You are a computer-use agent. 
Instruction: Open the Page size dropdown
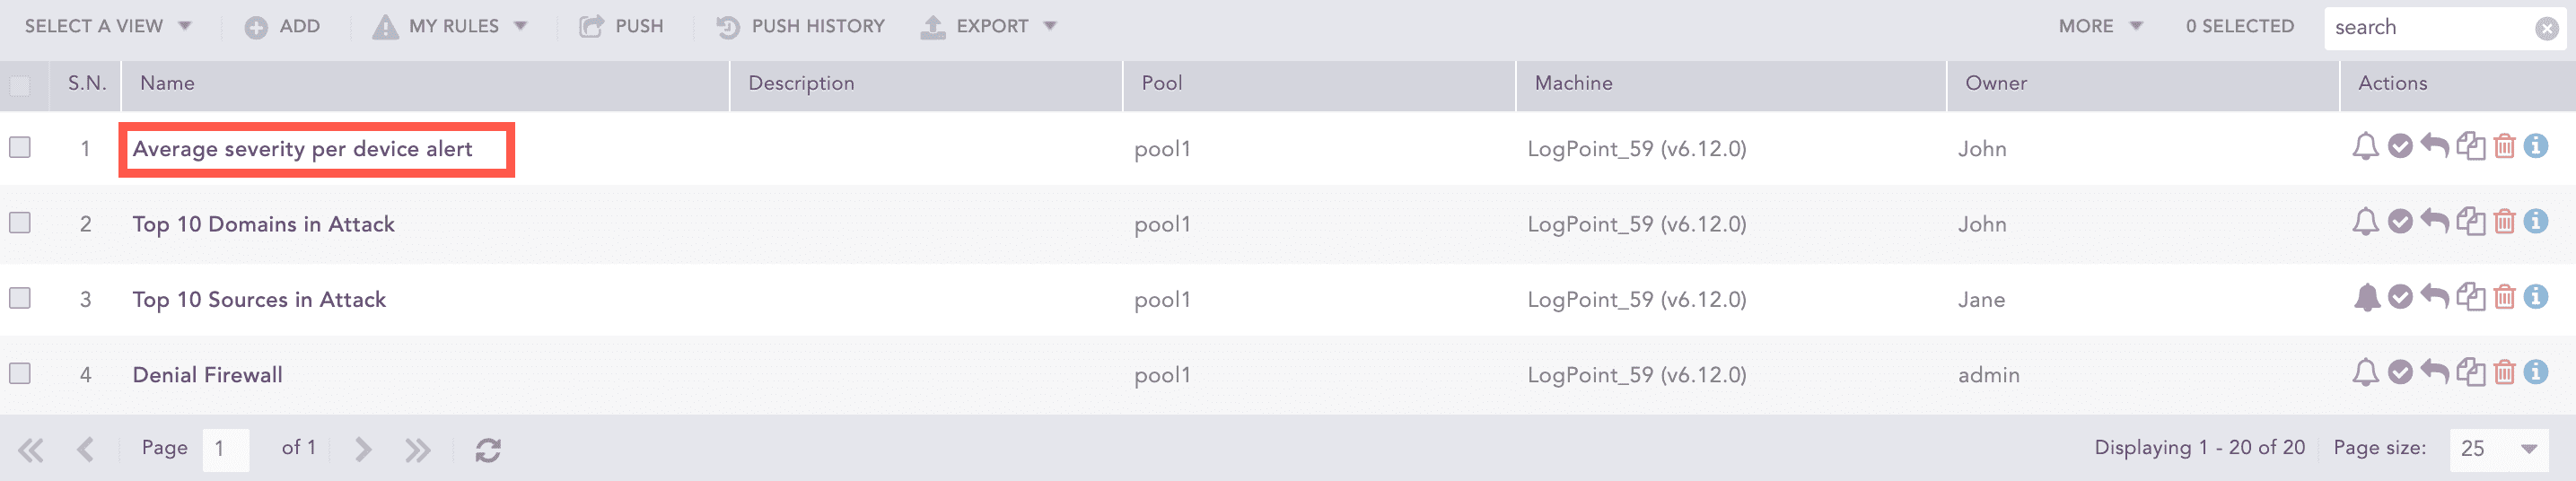[2497, 449]
